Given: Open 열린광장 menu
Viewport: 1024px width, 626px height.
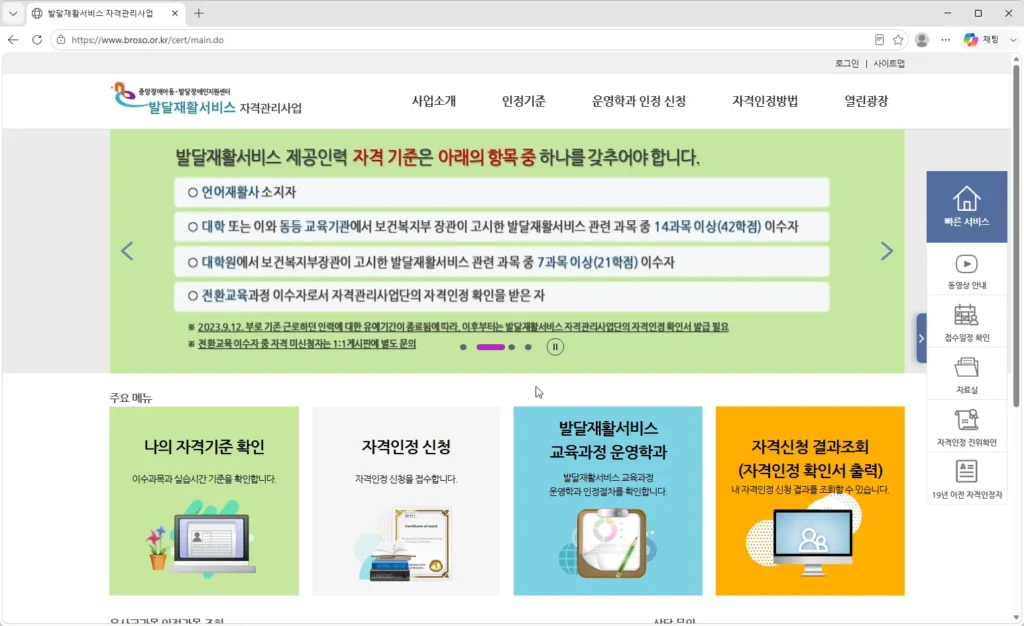Looking at the screenshot, I should (866, 101).
